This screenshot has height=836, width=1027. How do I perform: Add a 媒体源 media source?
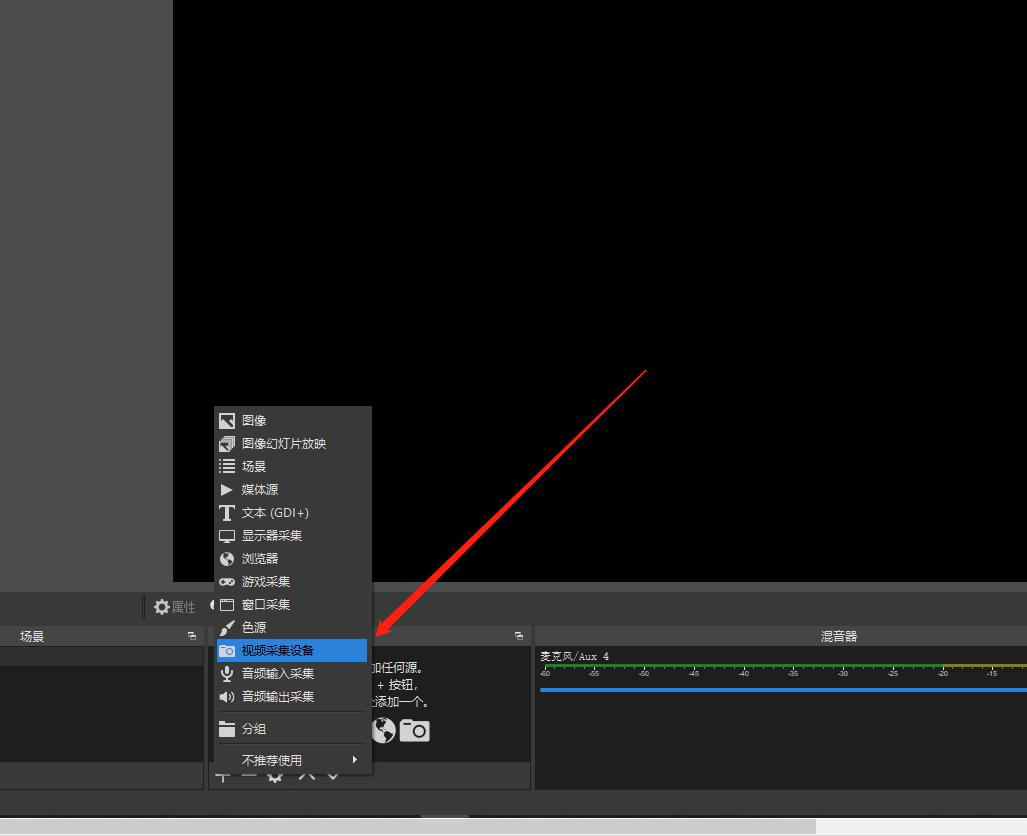[x=259, y=490]
